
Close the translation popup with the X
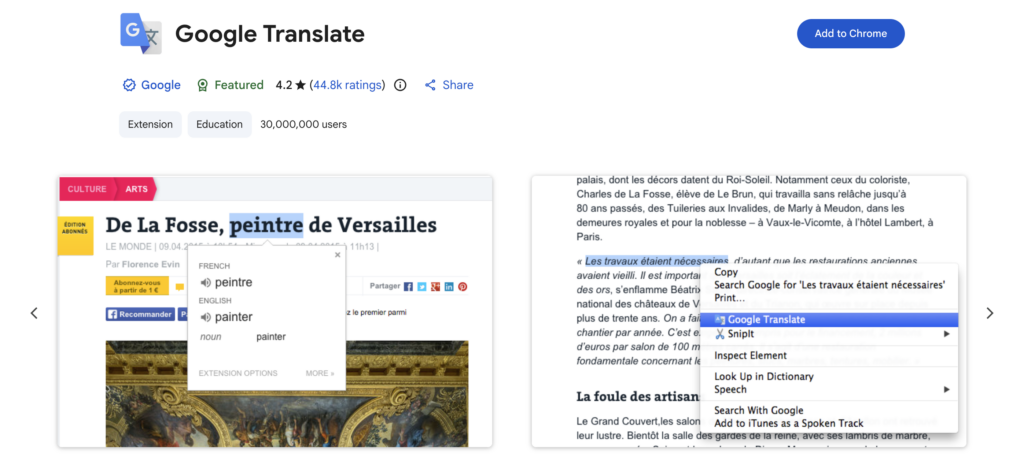[x=338, y=255]
